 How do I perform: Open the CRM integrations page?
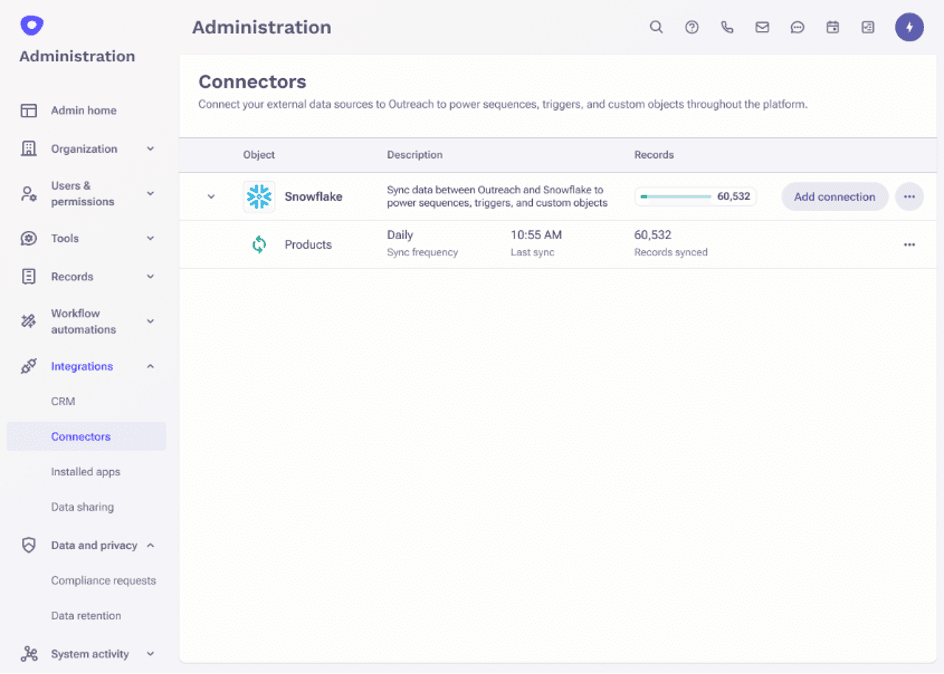tap(63, 402)
